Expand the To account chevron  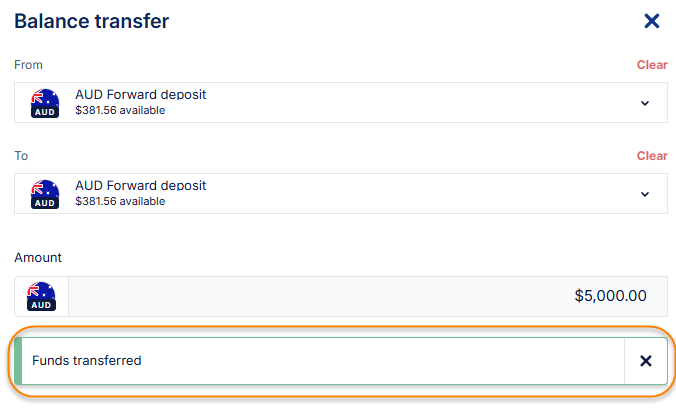pos(645,194)
